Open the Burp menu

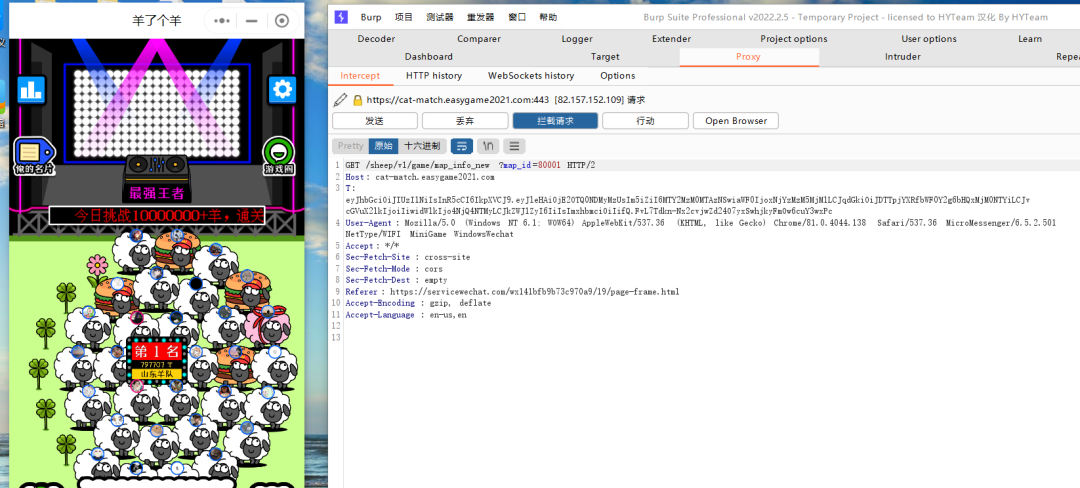tap(371, 17)
